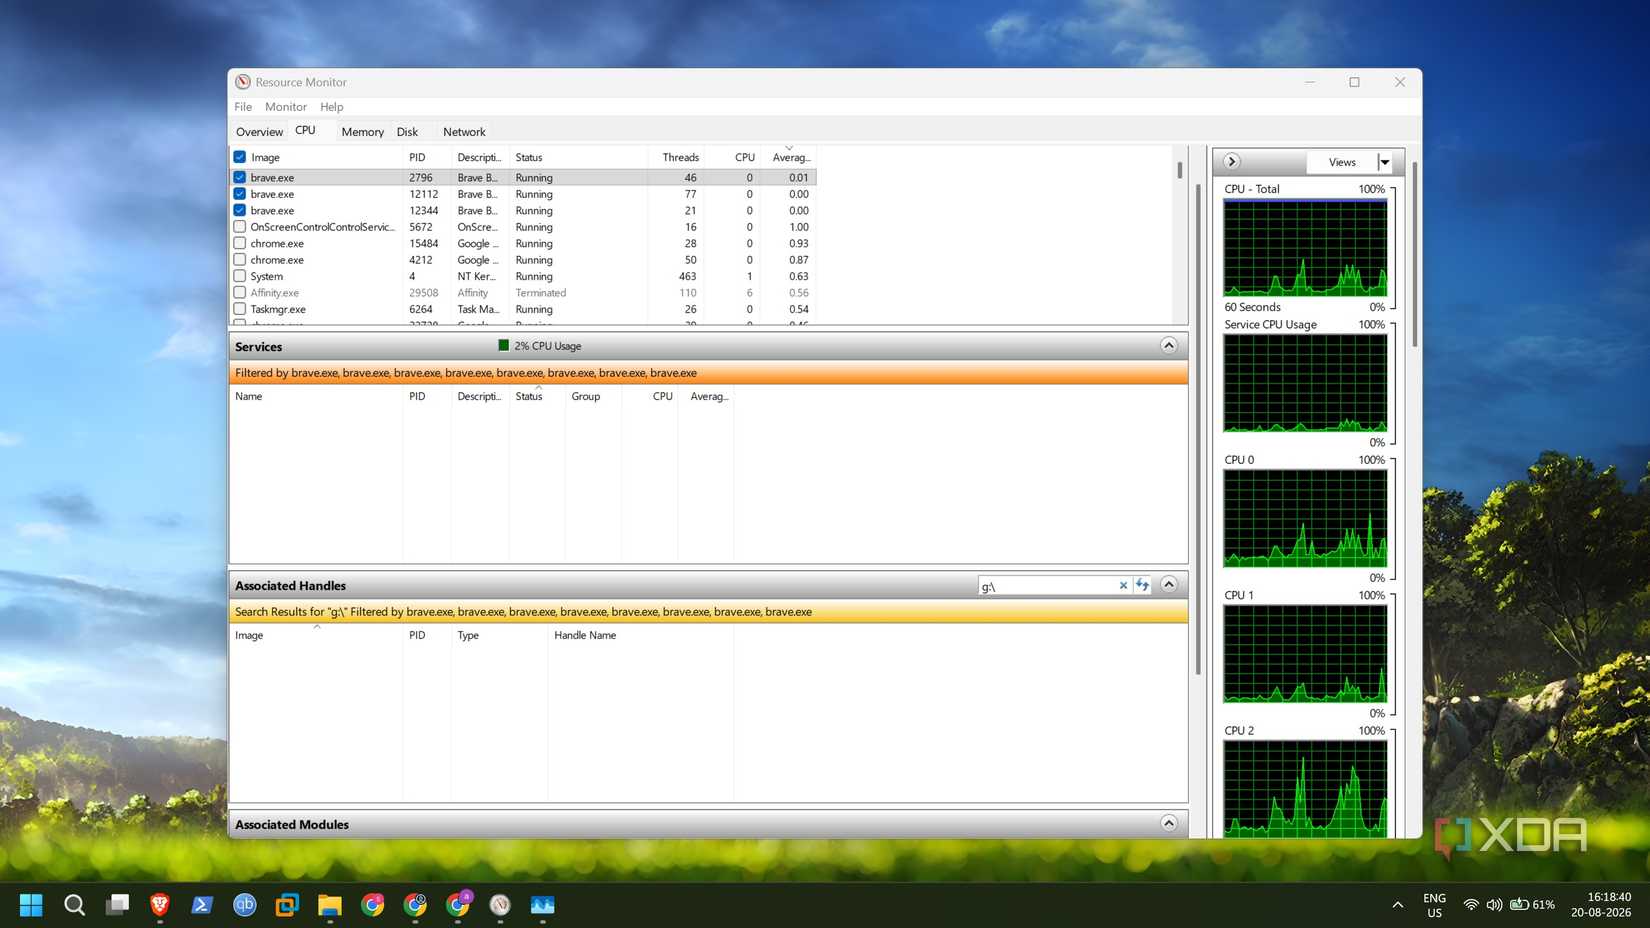This screenshot has width=1650, height=928.
Task: Sort processes by Threads column
Action: [x=680, y=157]
